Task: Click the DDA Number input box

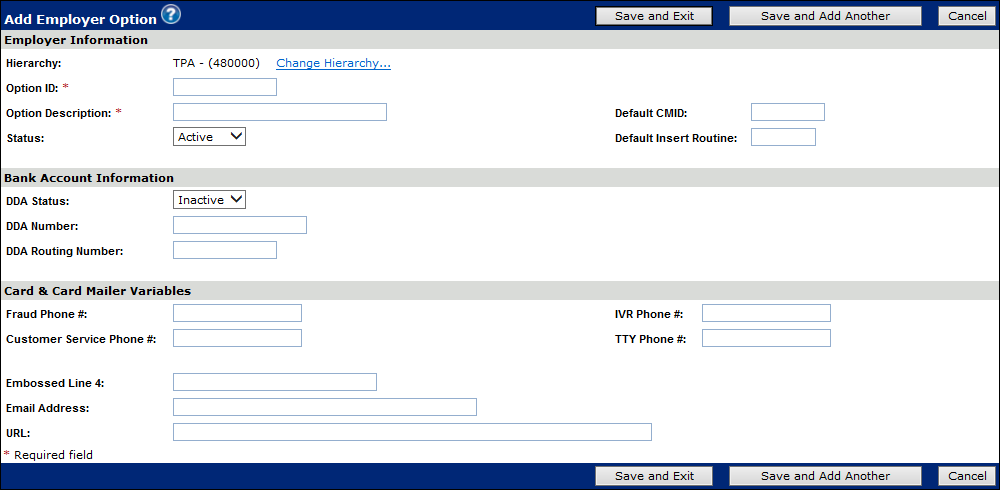Action: [x=239, y=225]
